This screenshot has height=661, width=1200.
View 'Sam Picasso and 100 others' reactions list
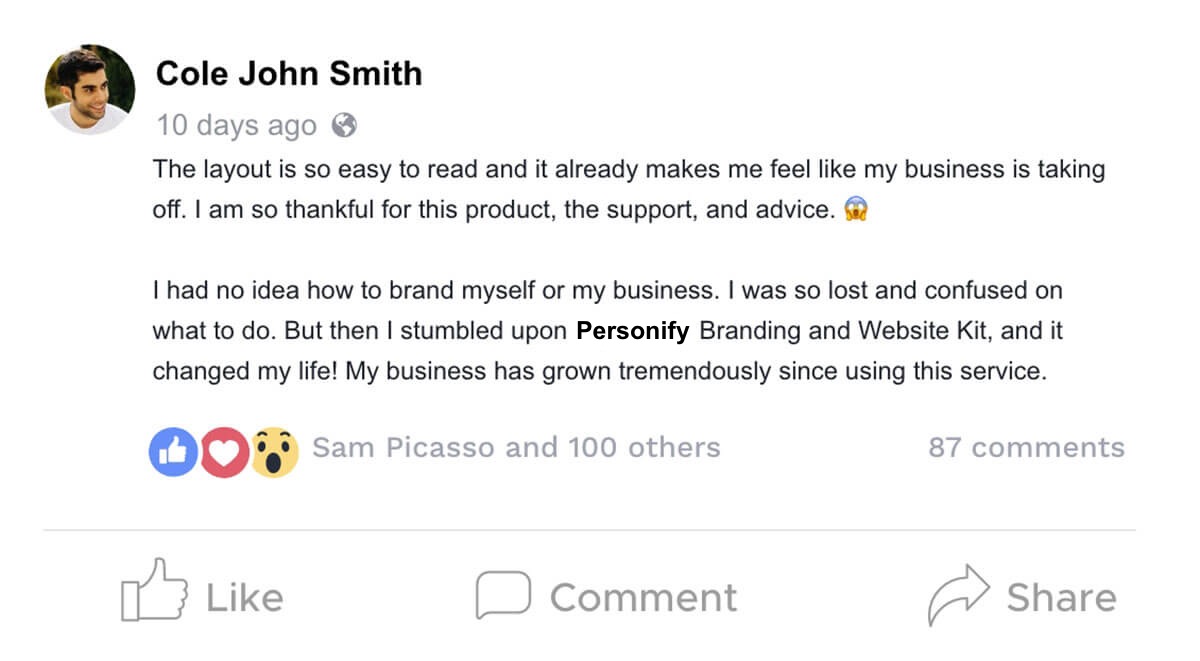click(516, 447)
